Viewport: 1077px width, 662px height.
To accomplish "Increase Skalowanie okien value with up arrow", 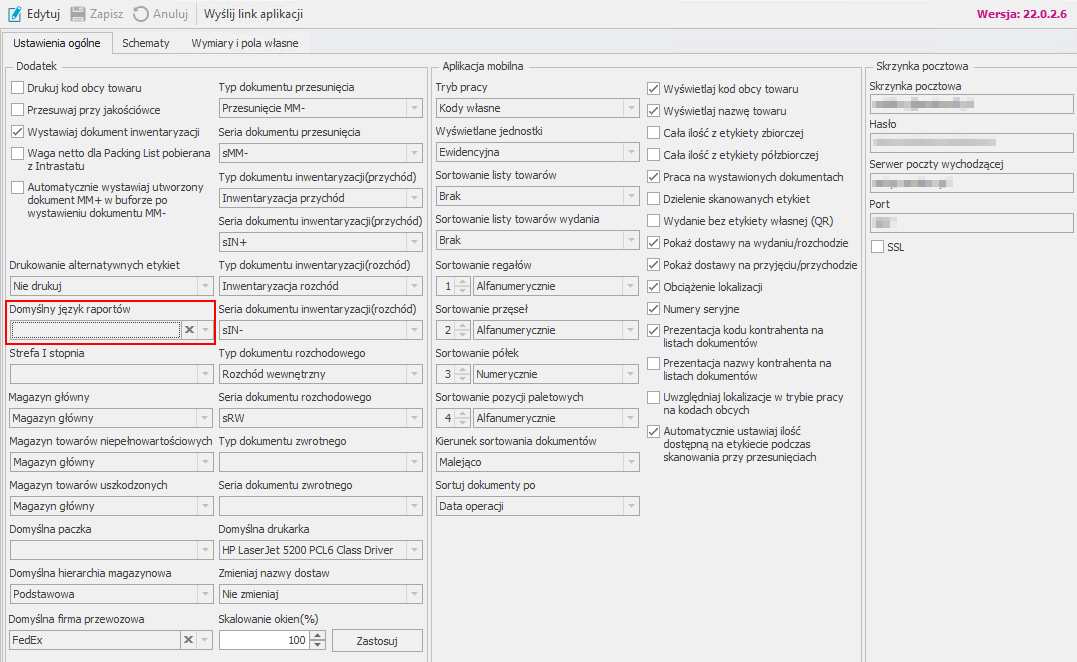I will [x=318, y=635].
